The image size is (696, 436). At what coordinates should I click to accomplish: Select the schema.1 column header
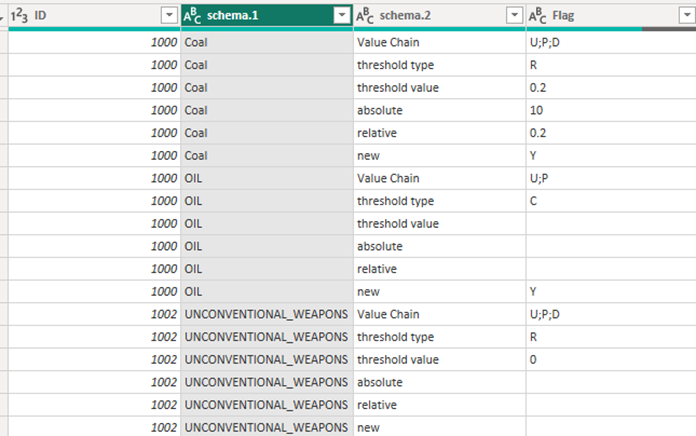tap(267, 16)
